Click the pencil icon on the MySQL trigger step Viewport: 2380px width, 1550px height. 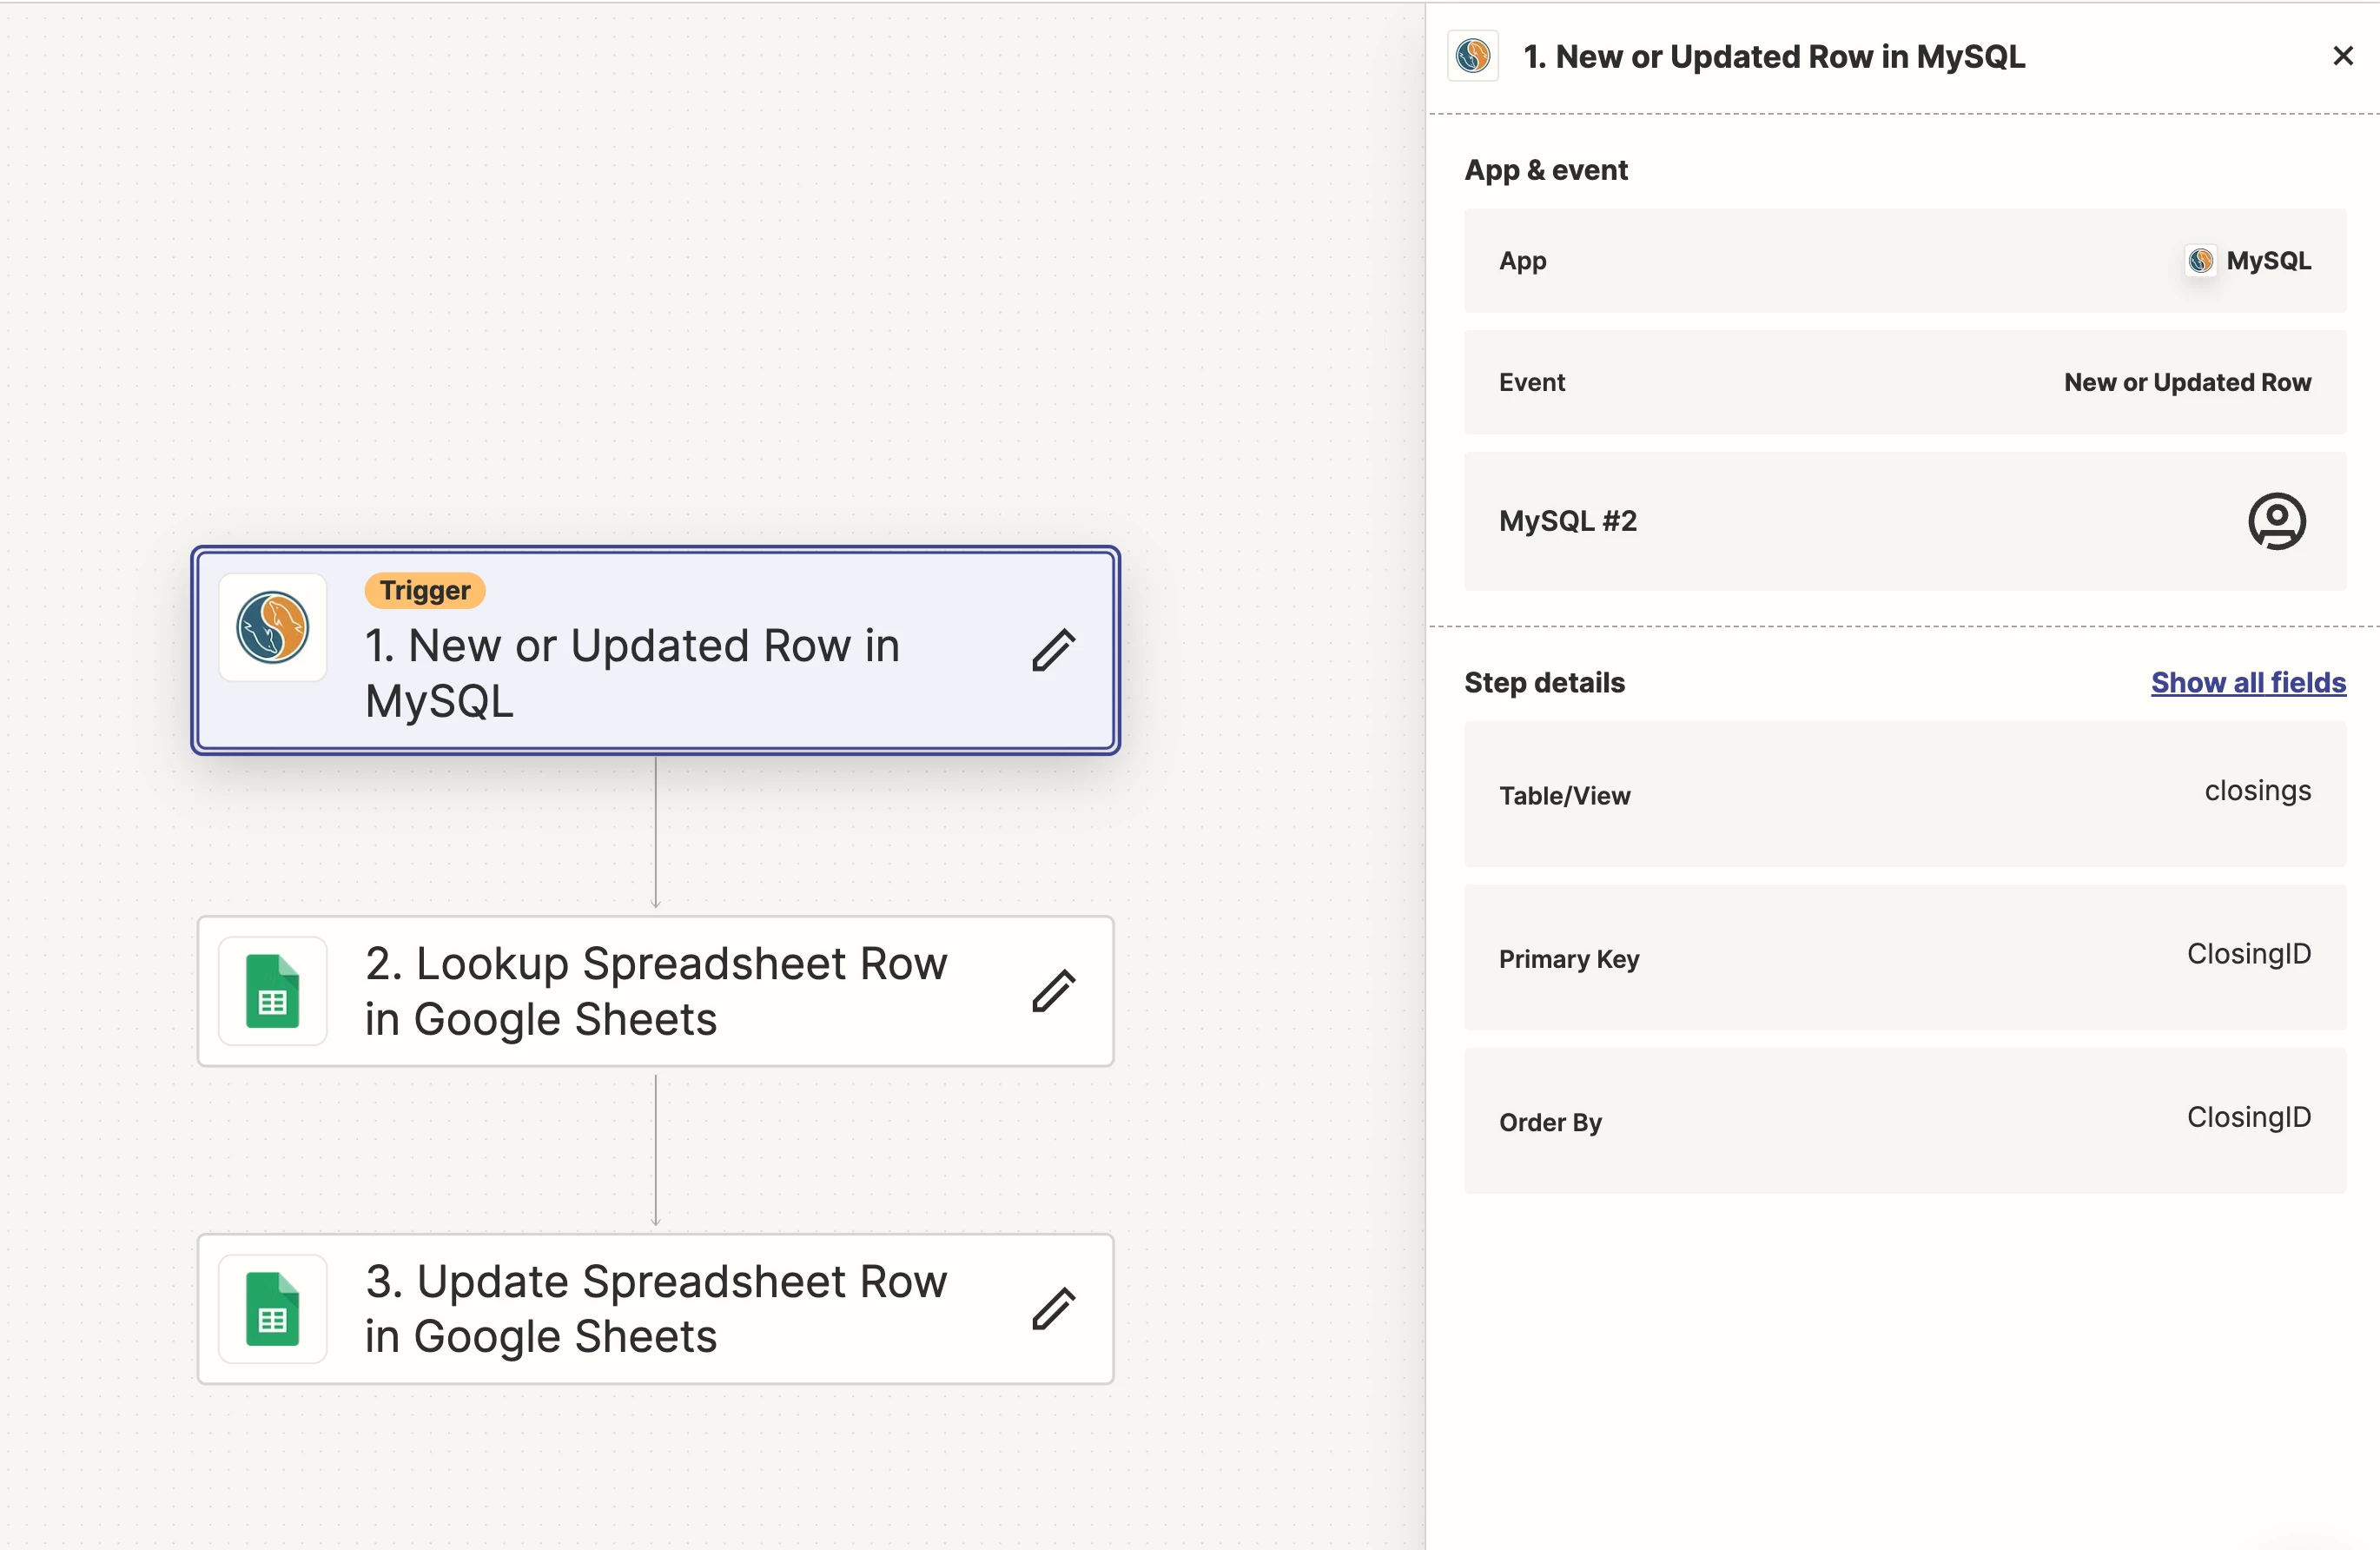pyautogui.click(x=1053, y=650)
